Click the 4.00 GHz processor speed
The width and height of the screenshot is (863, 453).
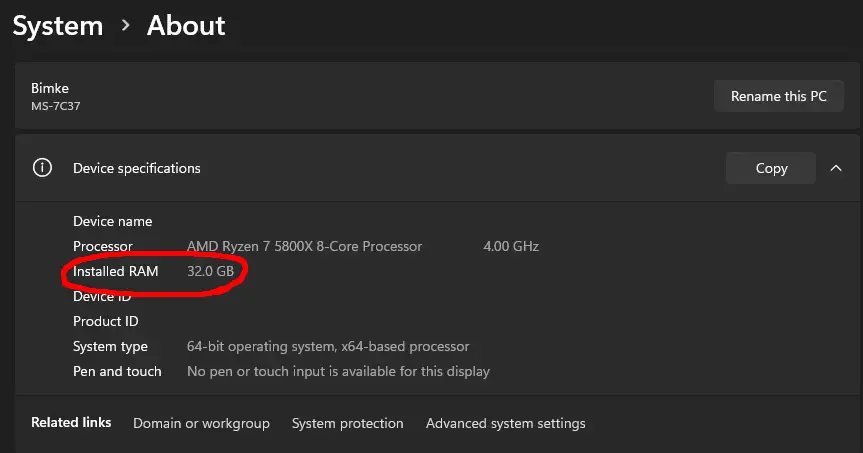[x=511, y=246]
